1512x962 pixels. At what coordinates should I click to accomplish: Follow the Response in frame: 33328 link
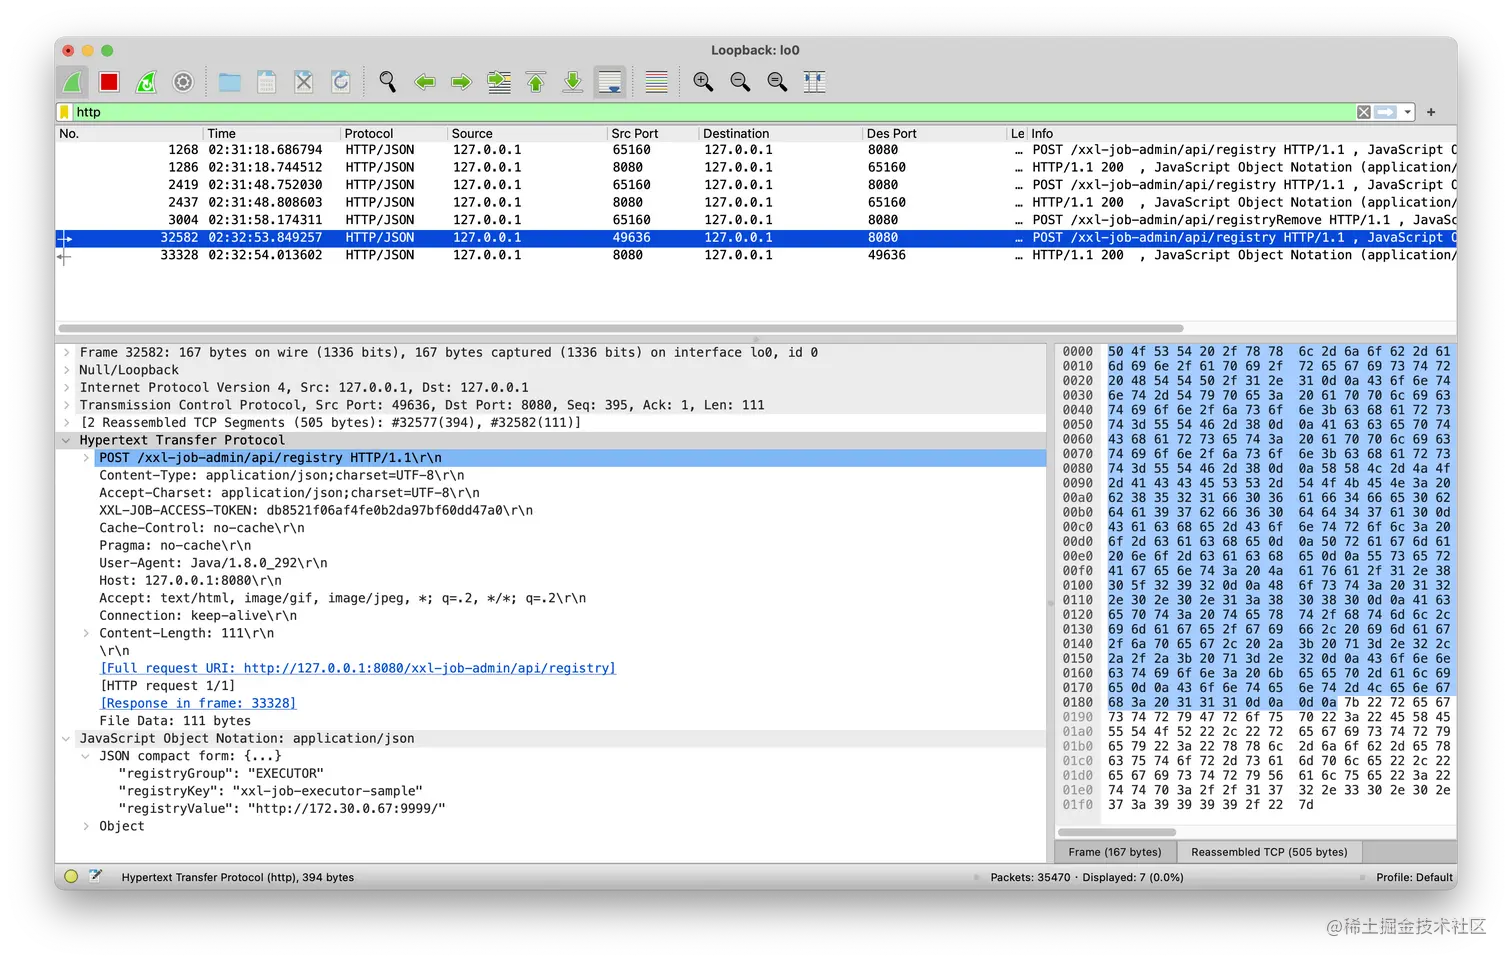click(x=198, y=703)
